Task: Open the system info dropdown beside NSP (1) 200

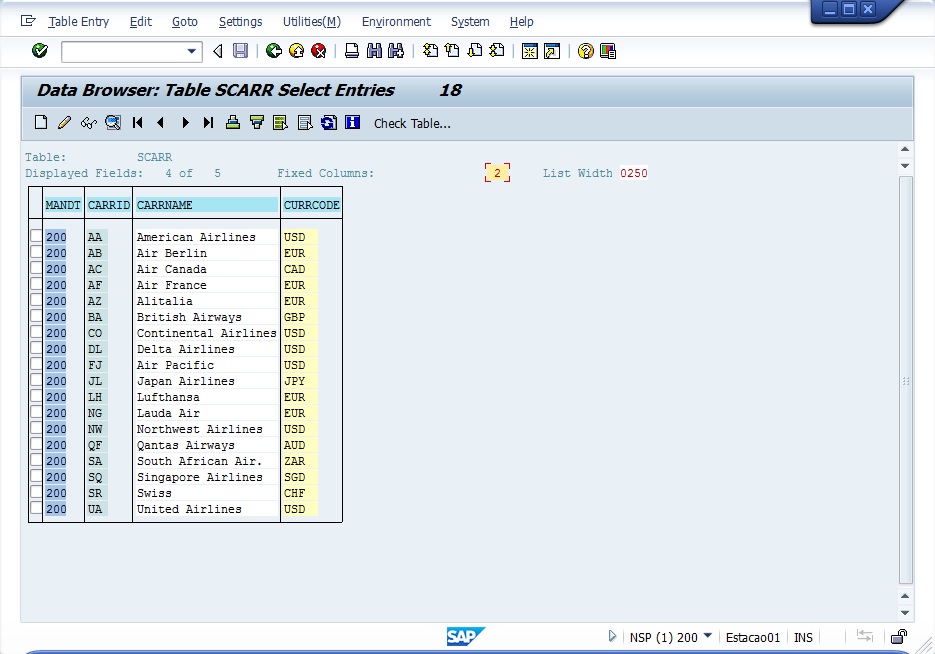Action: click(x=708, y=636)
